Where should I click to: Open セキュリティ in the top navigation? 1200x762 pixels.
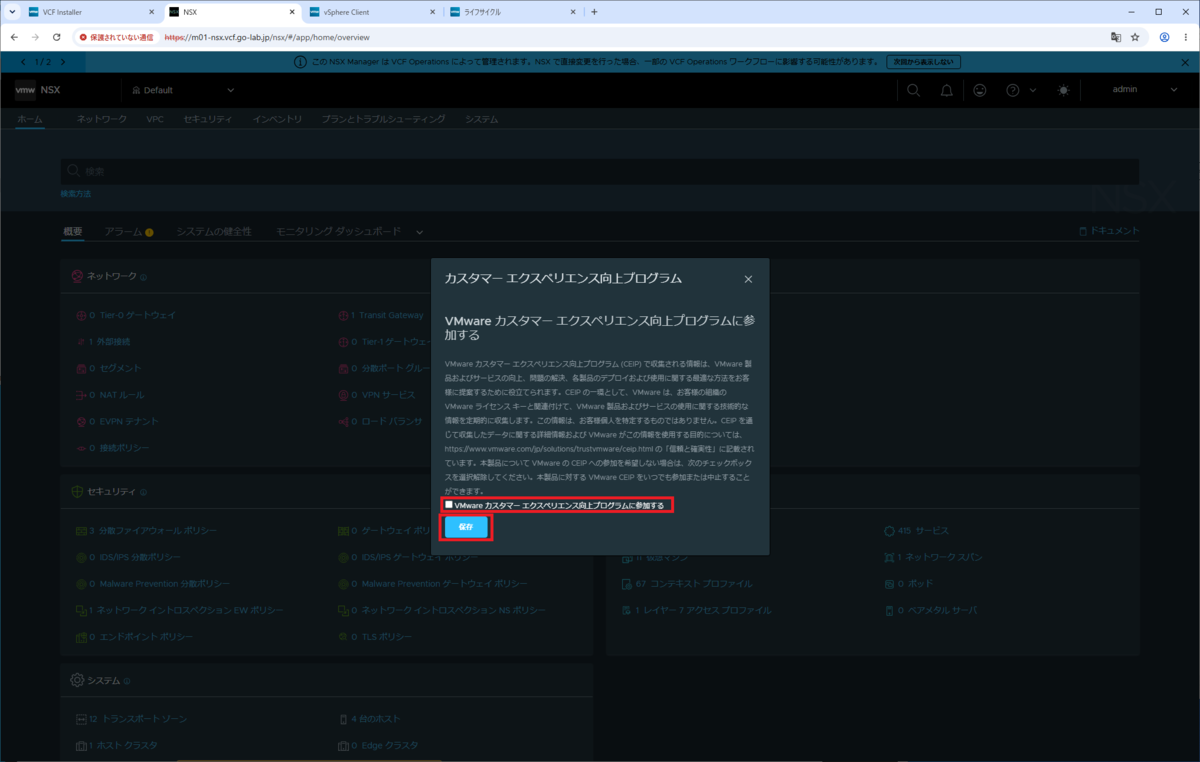208,119
